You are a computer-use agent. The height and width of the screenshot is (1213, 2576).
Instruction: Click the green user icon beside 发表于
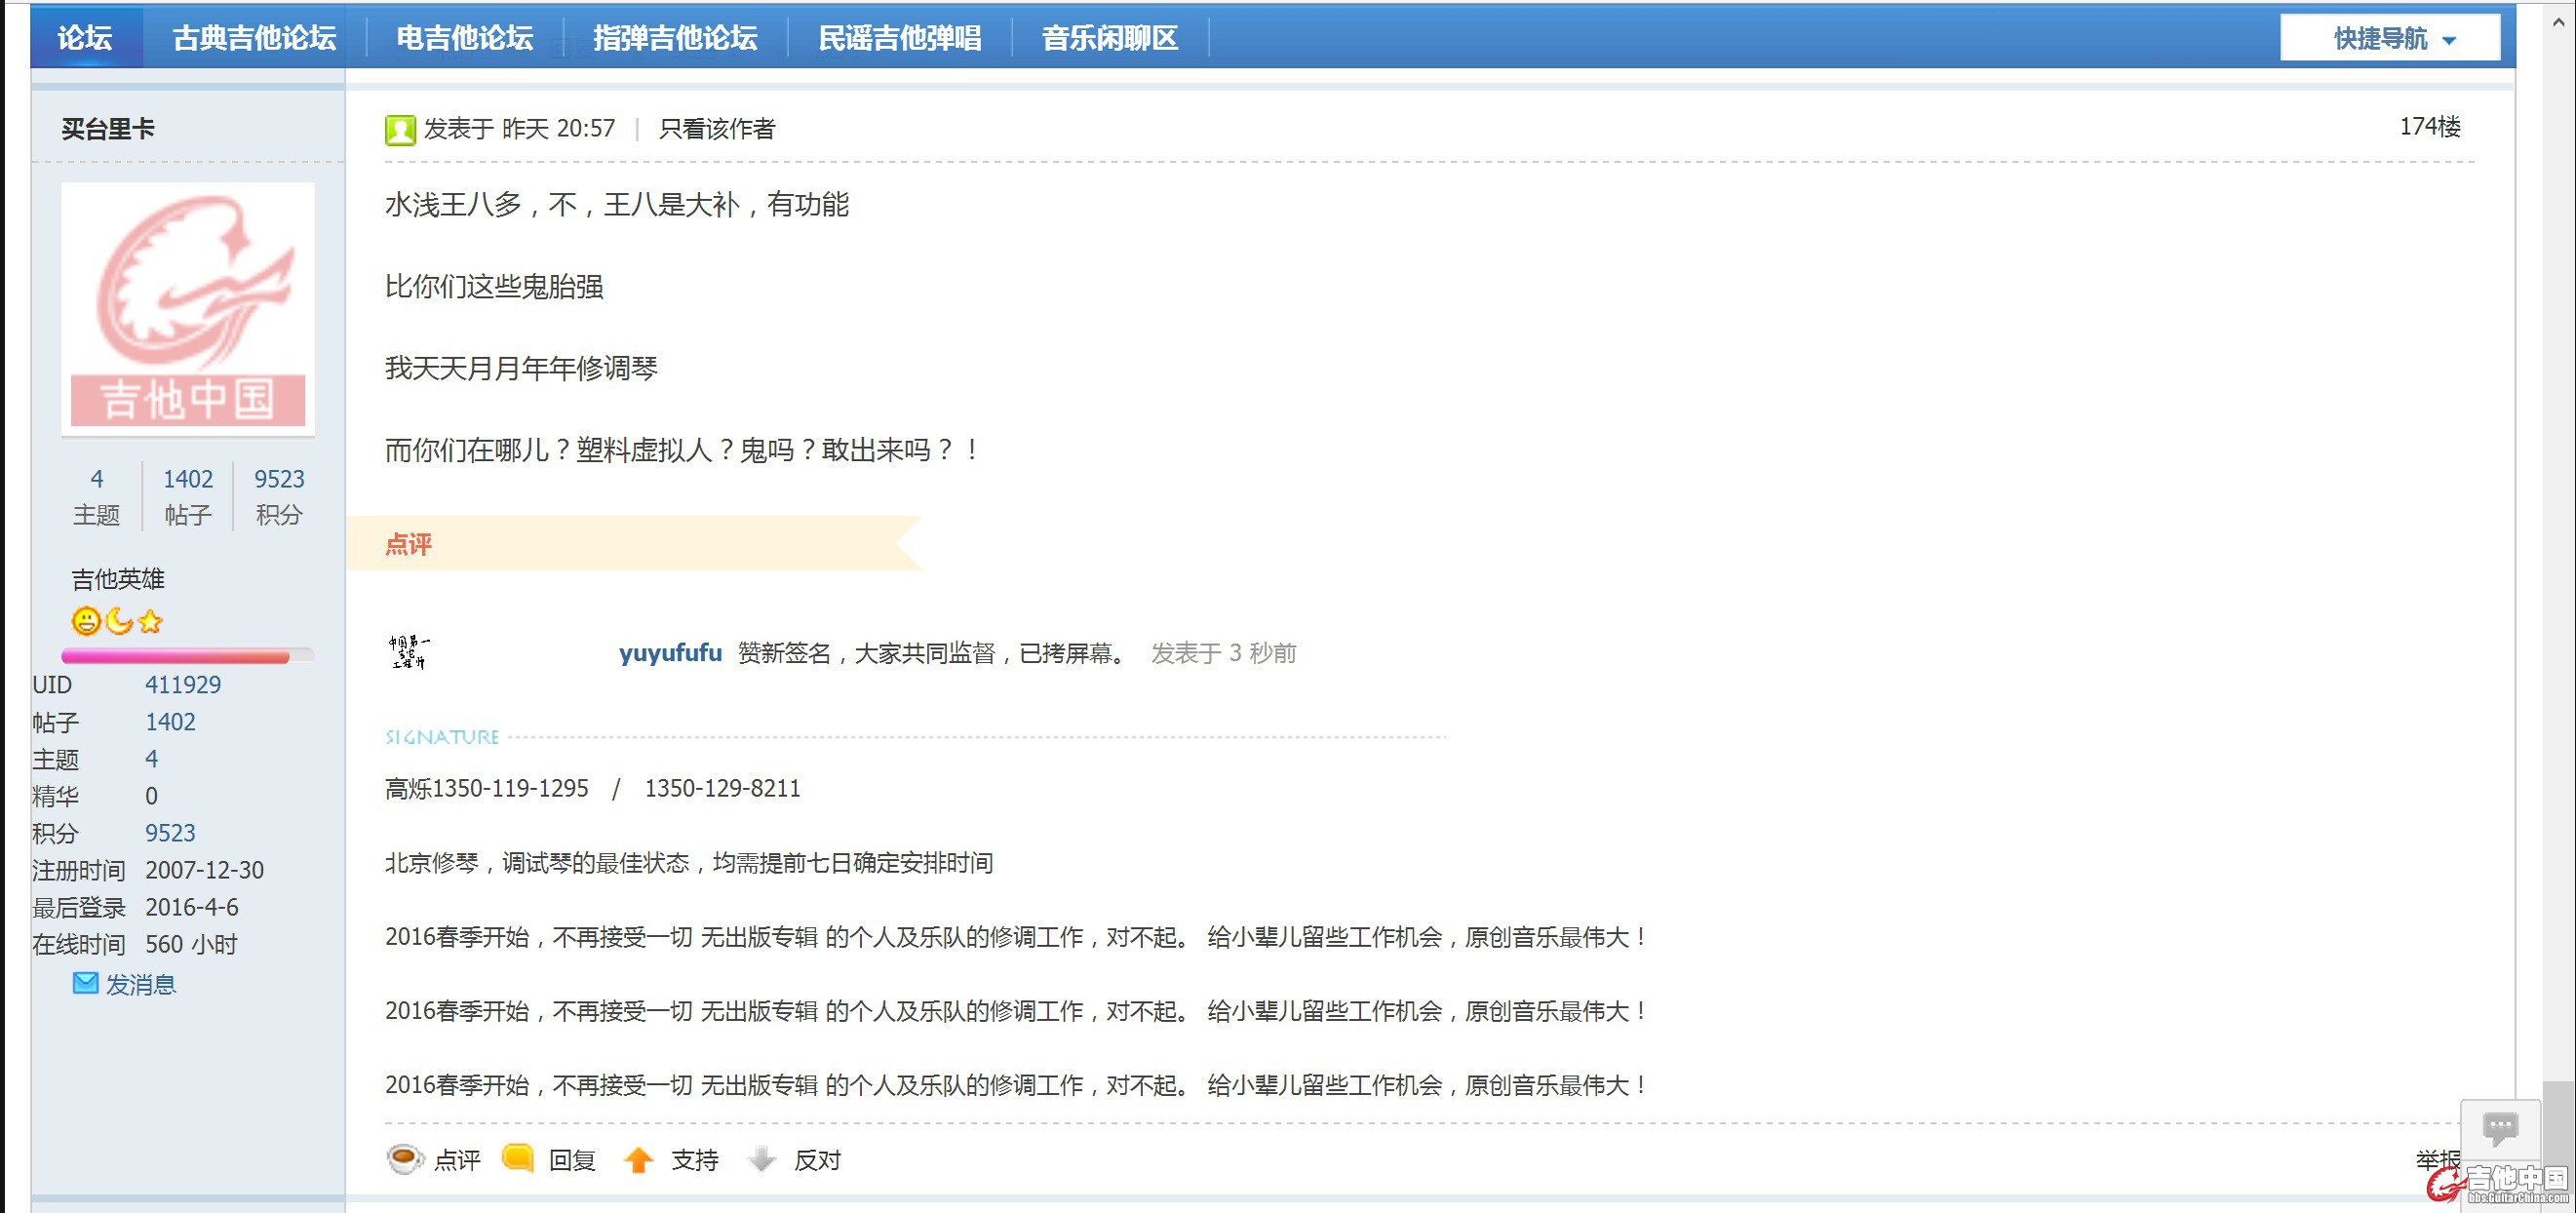click(x=400, y=130)
